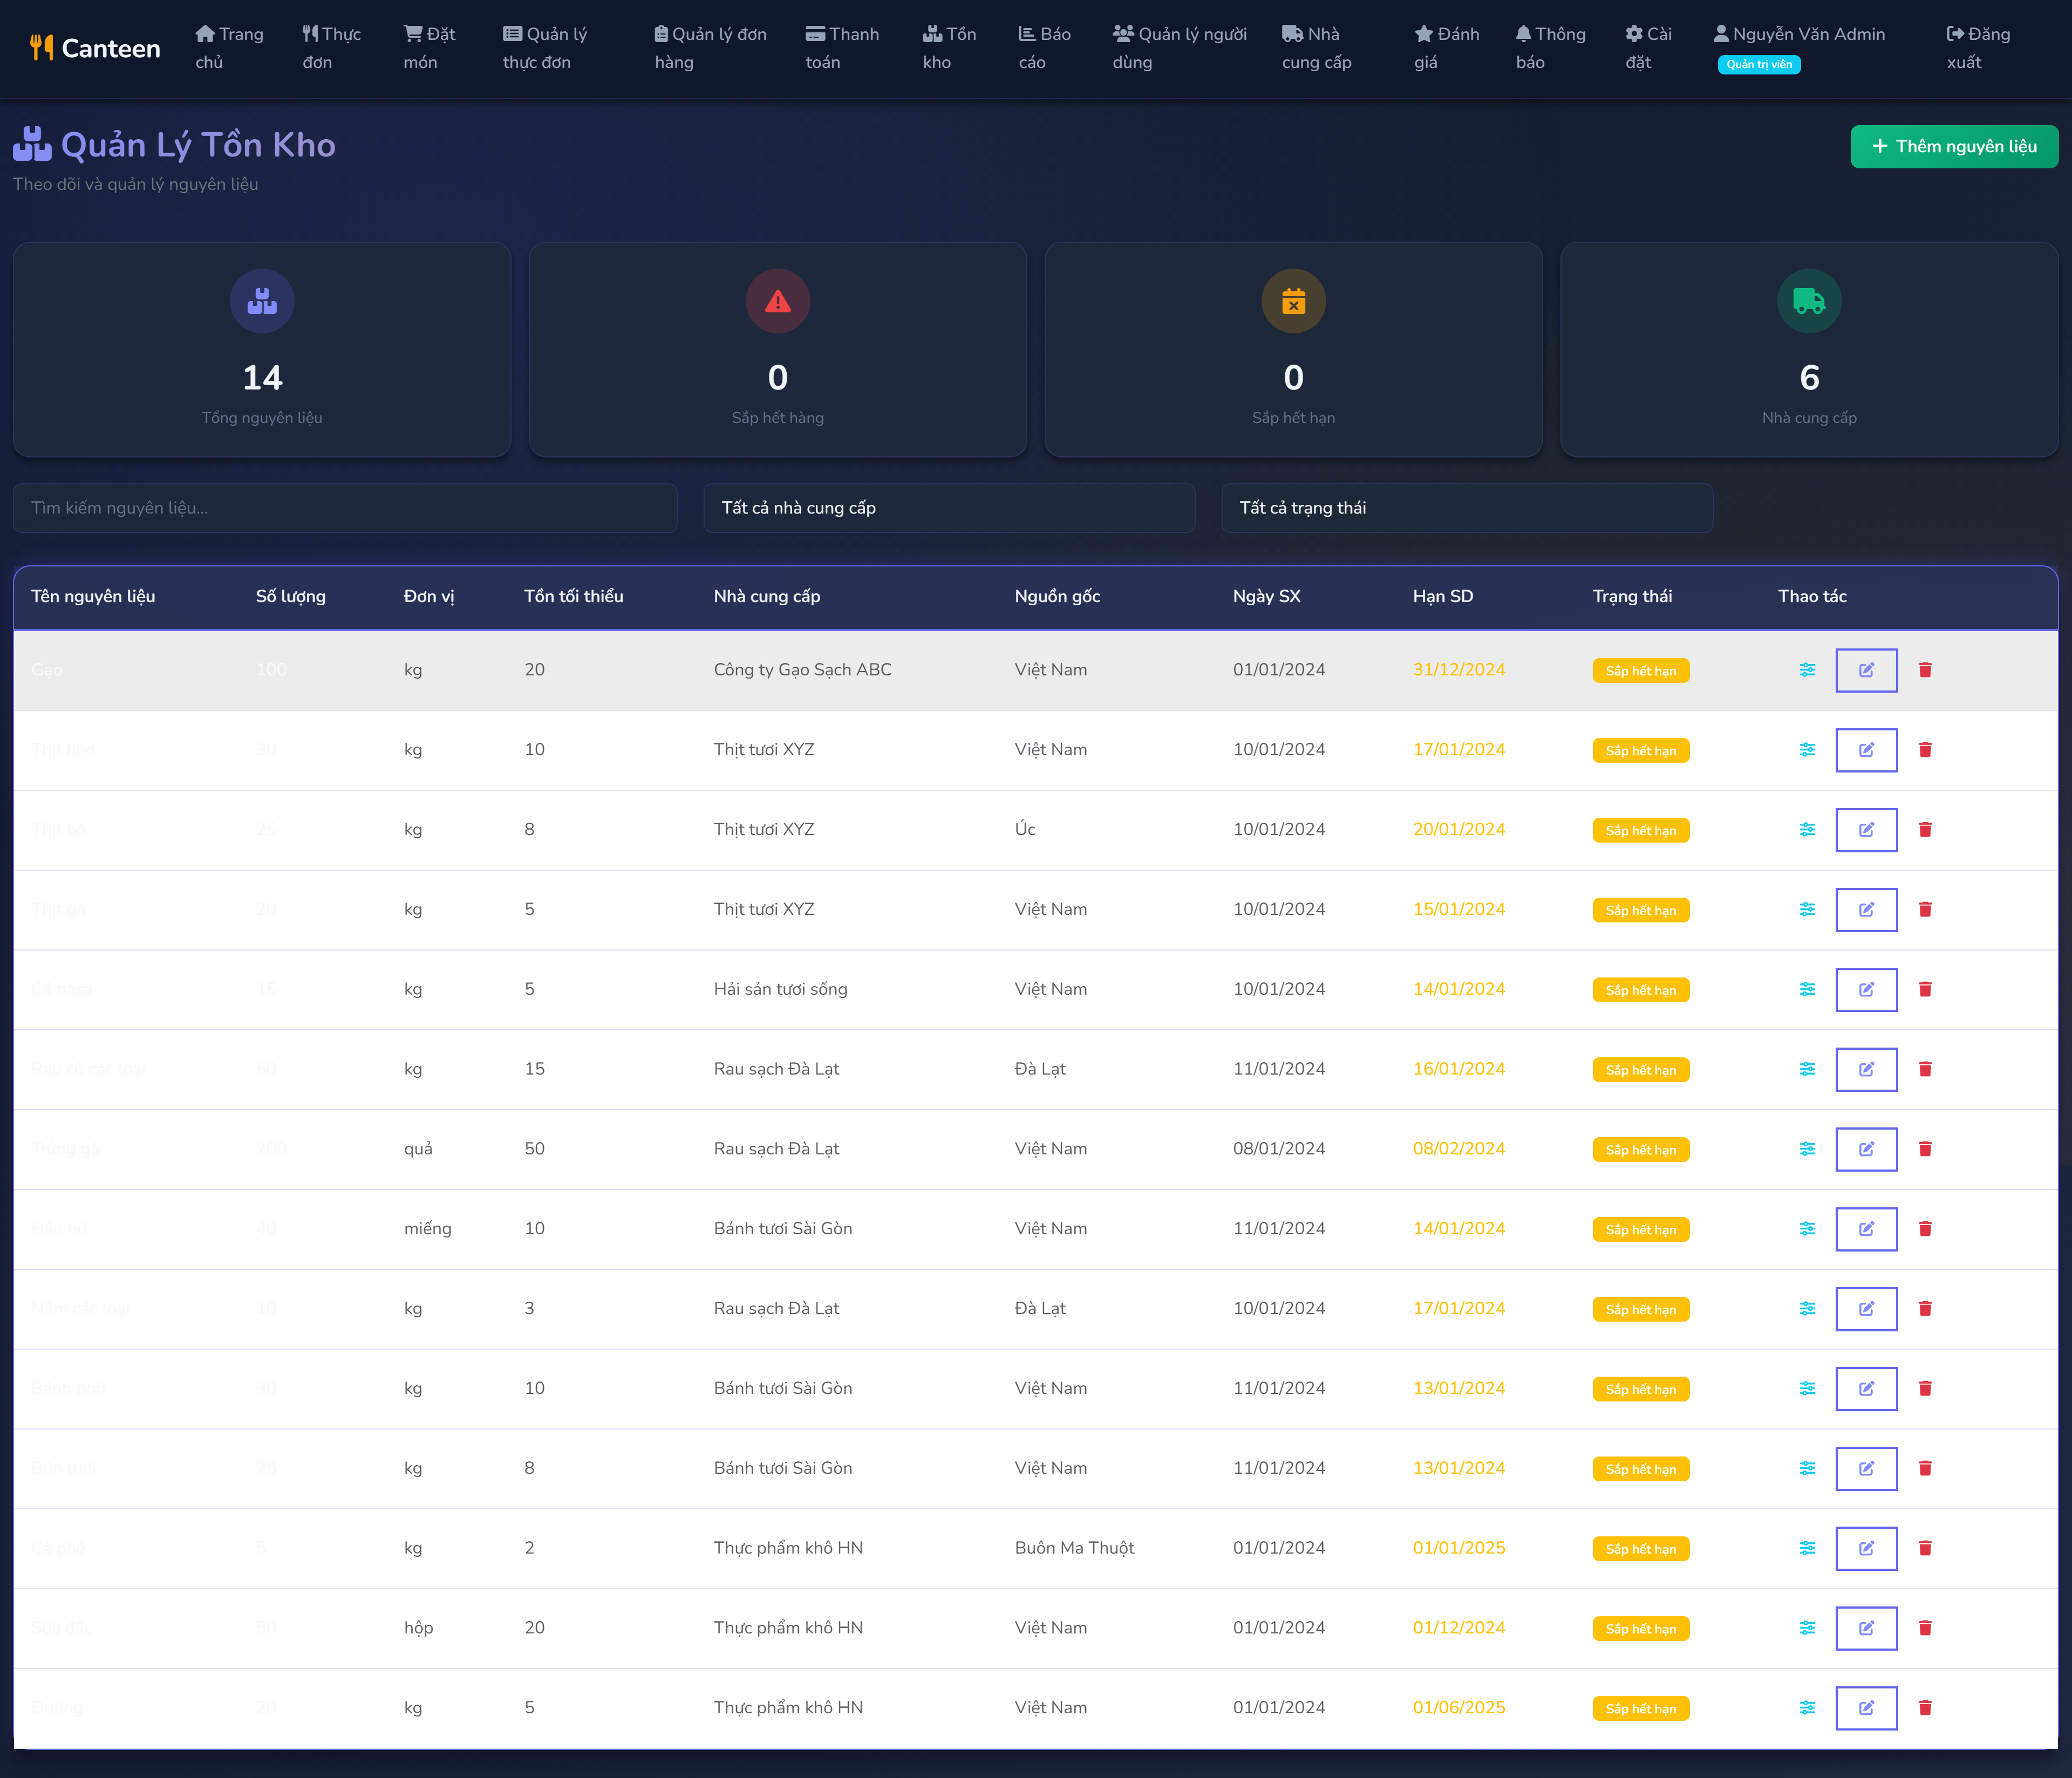Screen dimensions: 2072x1778
Task: Click Thêm nguyên liệu button
Action: pyautogui.click(x=1954, y=146)
